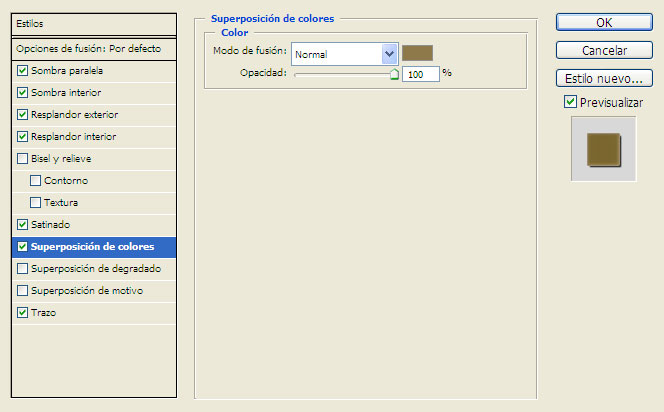
Task: Toggle the Trazo checkbox
Action: [22, 313]
